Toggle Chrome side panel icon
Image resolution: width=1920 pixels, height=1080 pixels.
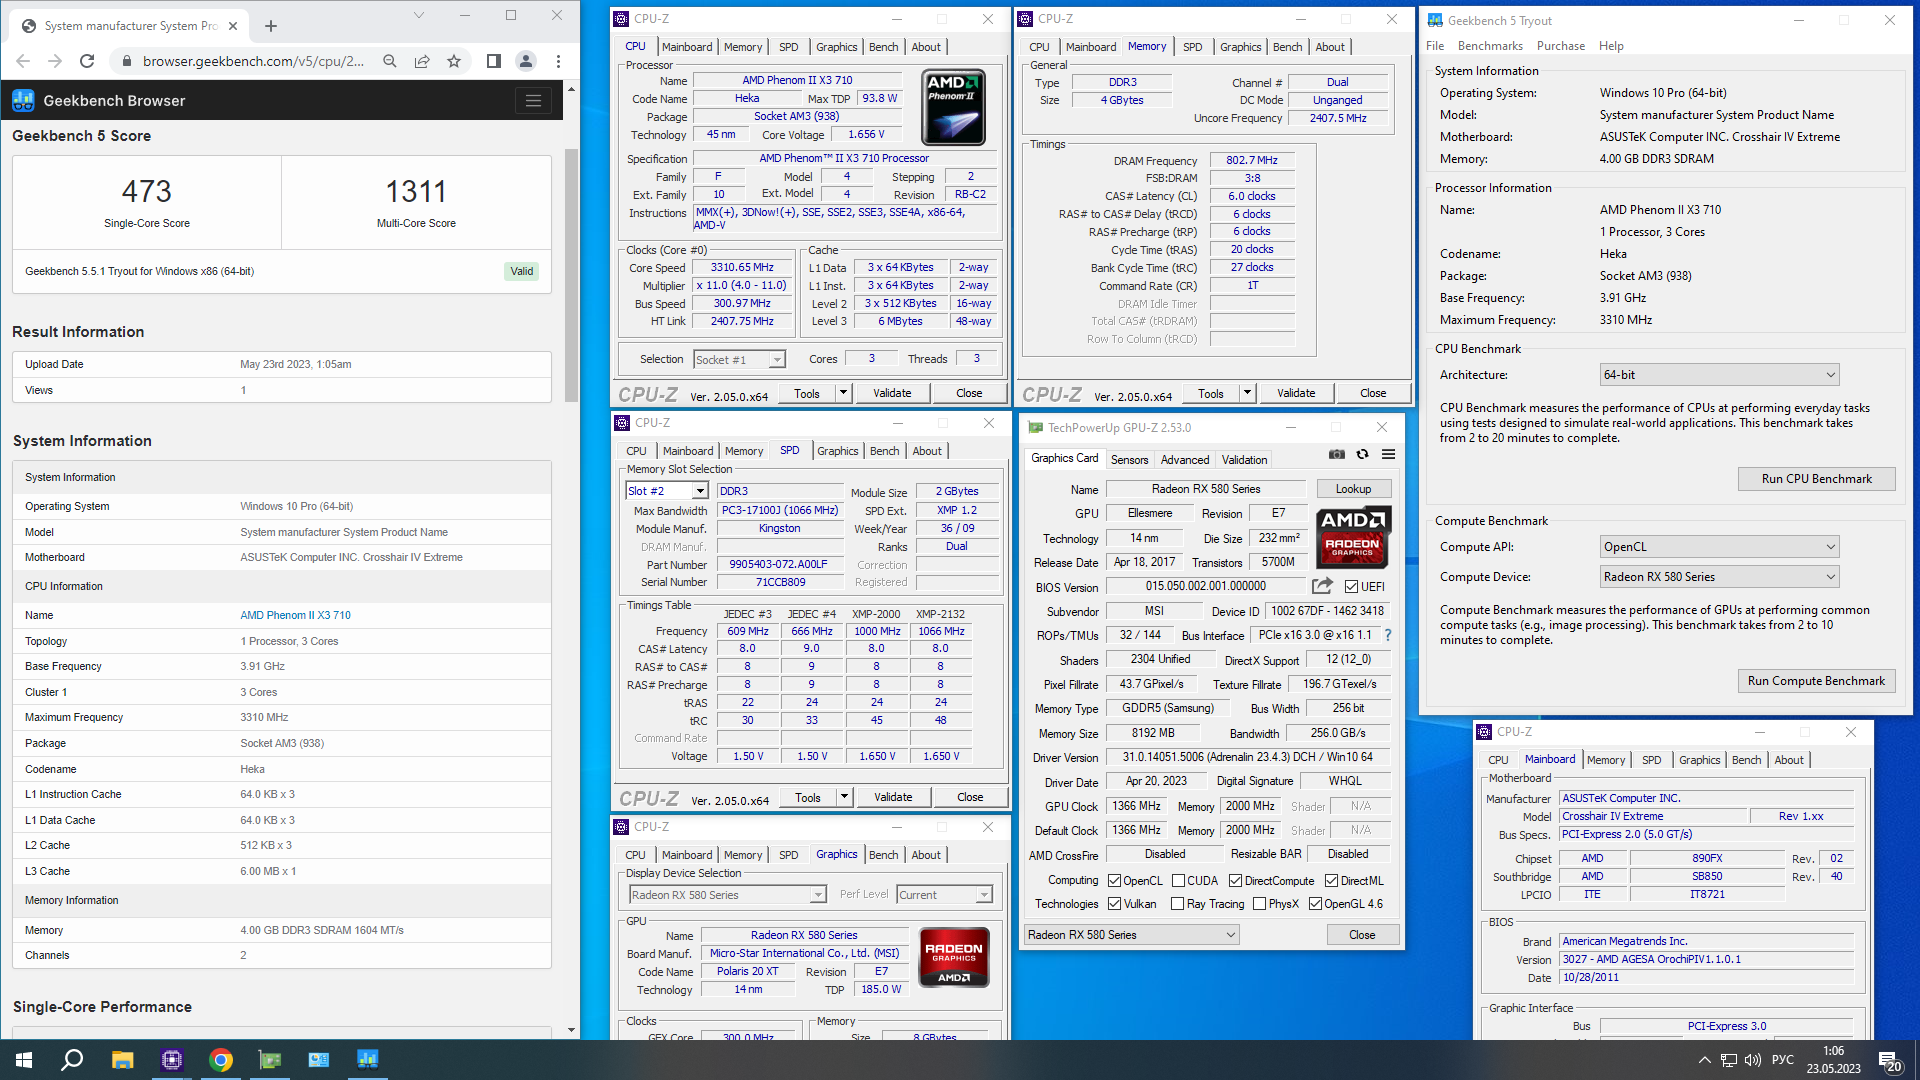(x=493, y=61)
